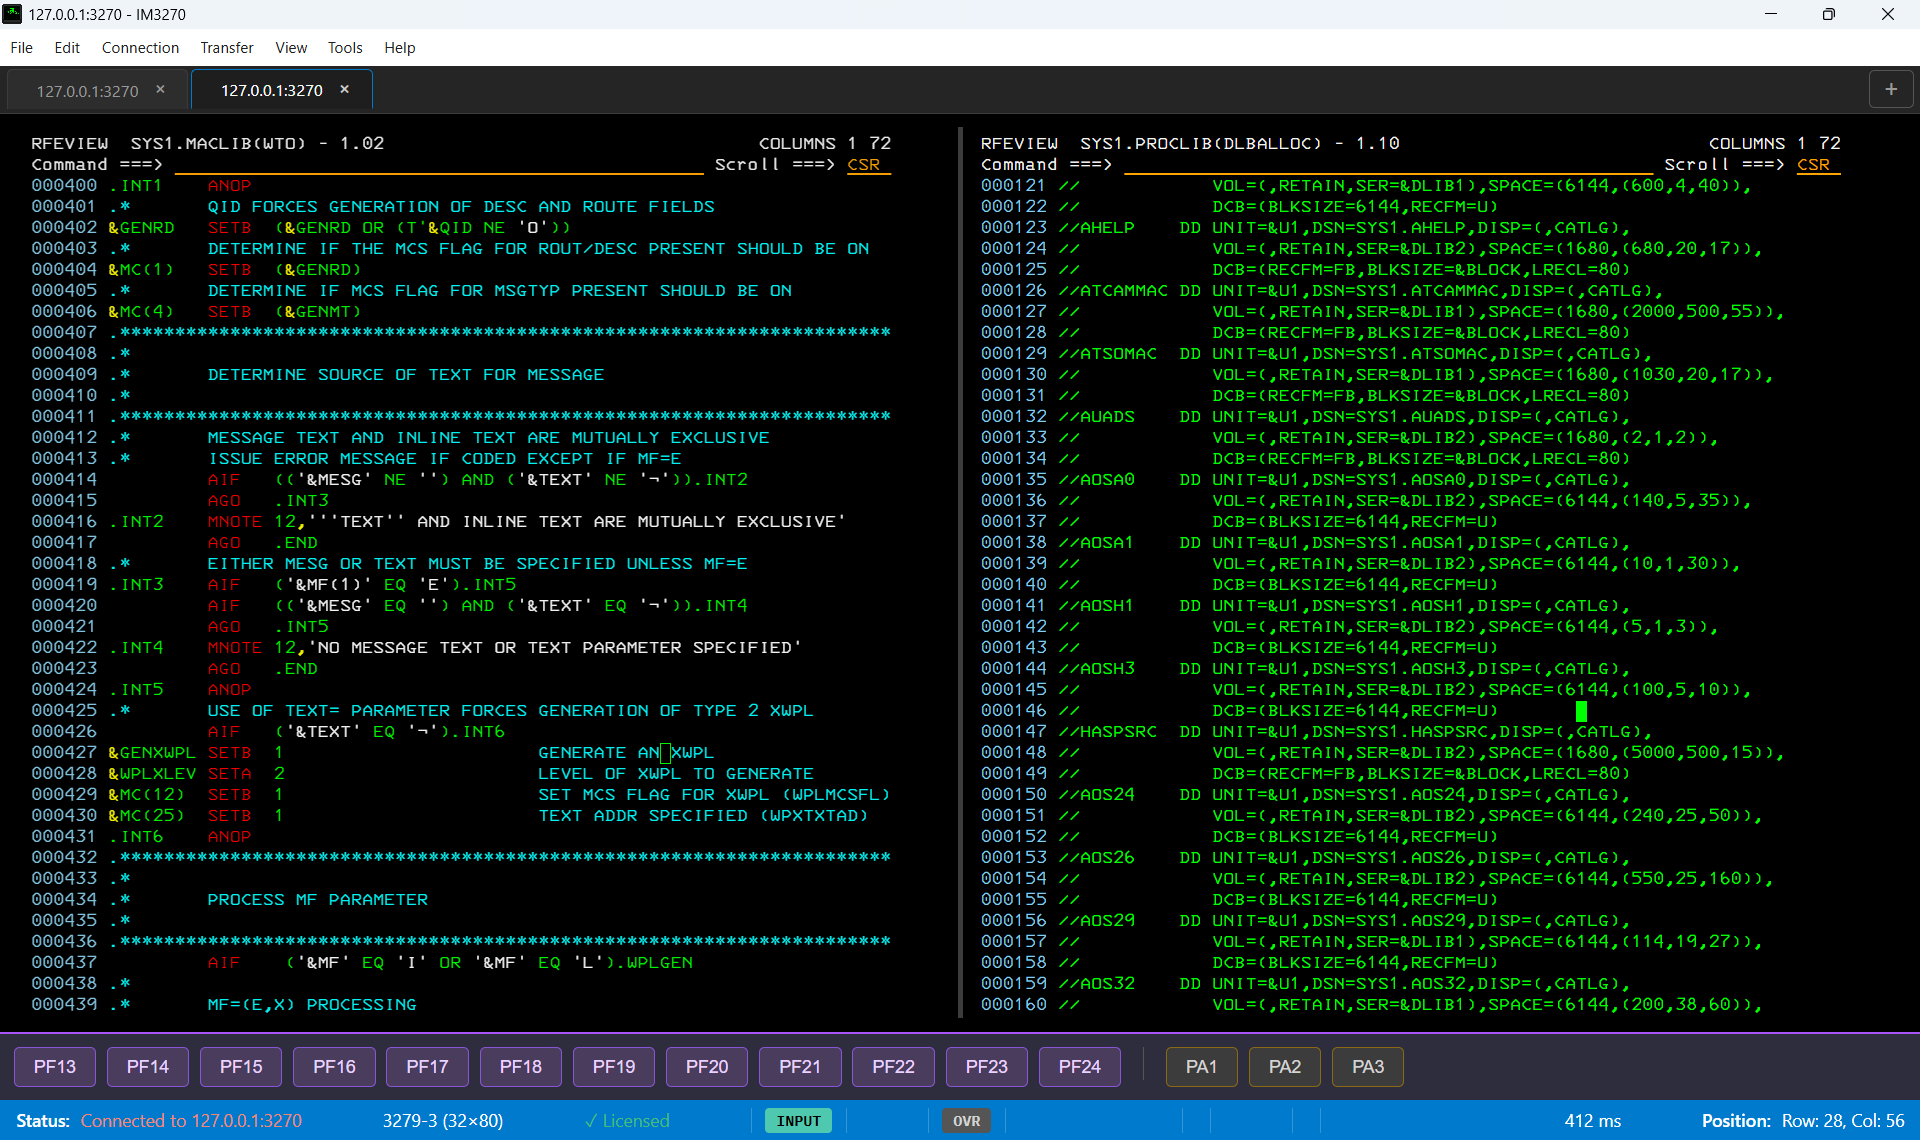Viewport: 1920px width, 1140px height.
Task: Click the PF18 key button
Action: (521, 1067)
